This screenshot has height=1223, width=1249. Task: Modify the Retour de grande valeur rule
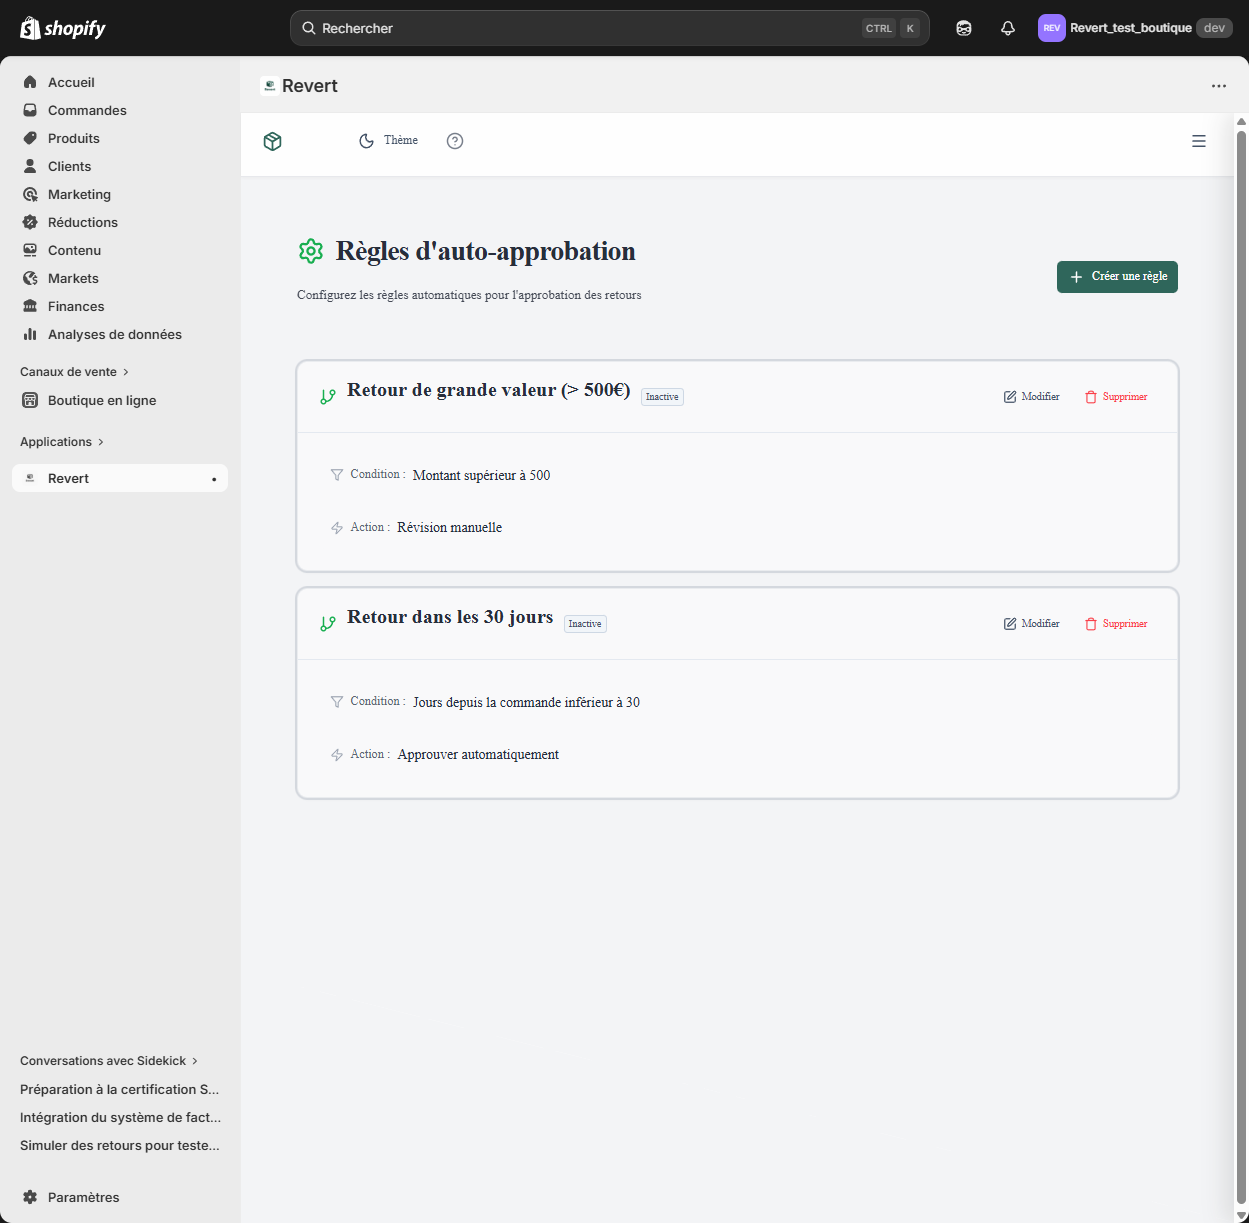[1031, 397]
